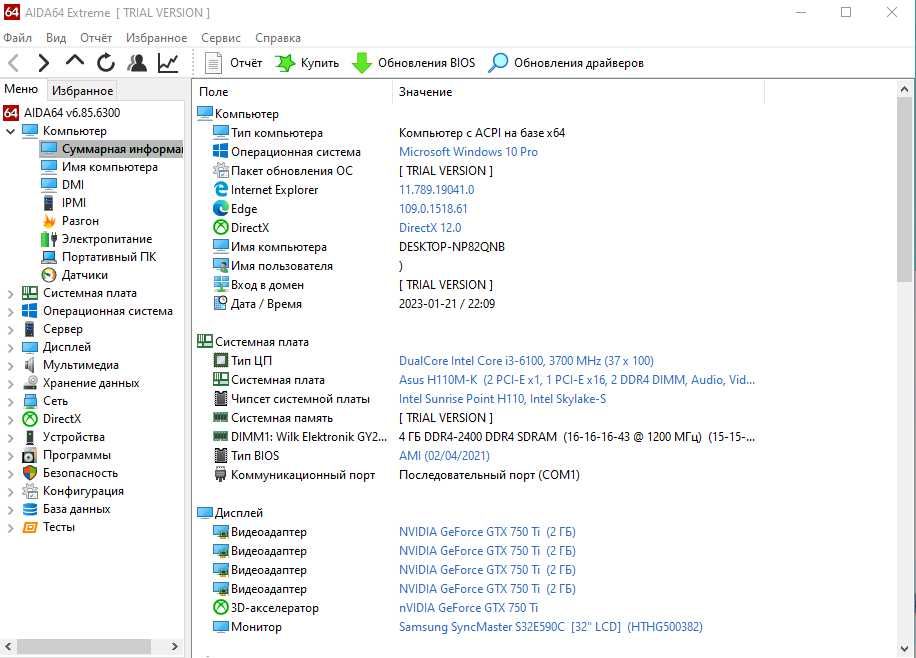Select the gauge Датчики icon in tree
The height and width of the screenshot is (658, 916).
pos(49,275)
